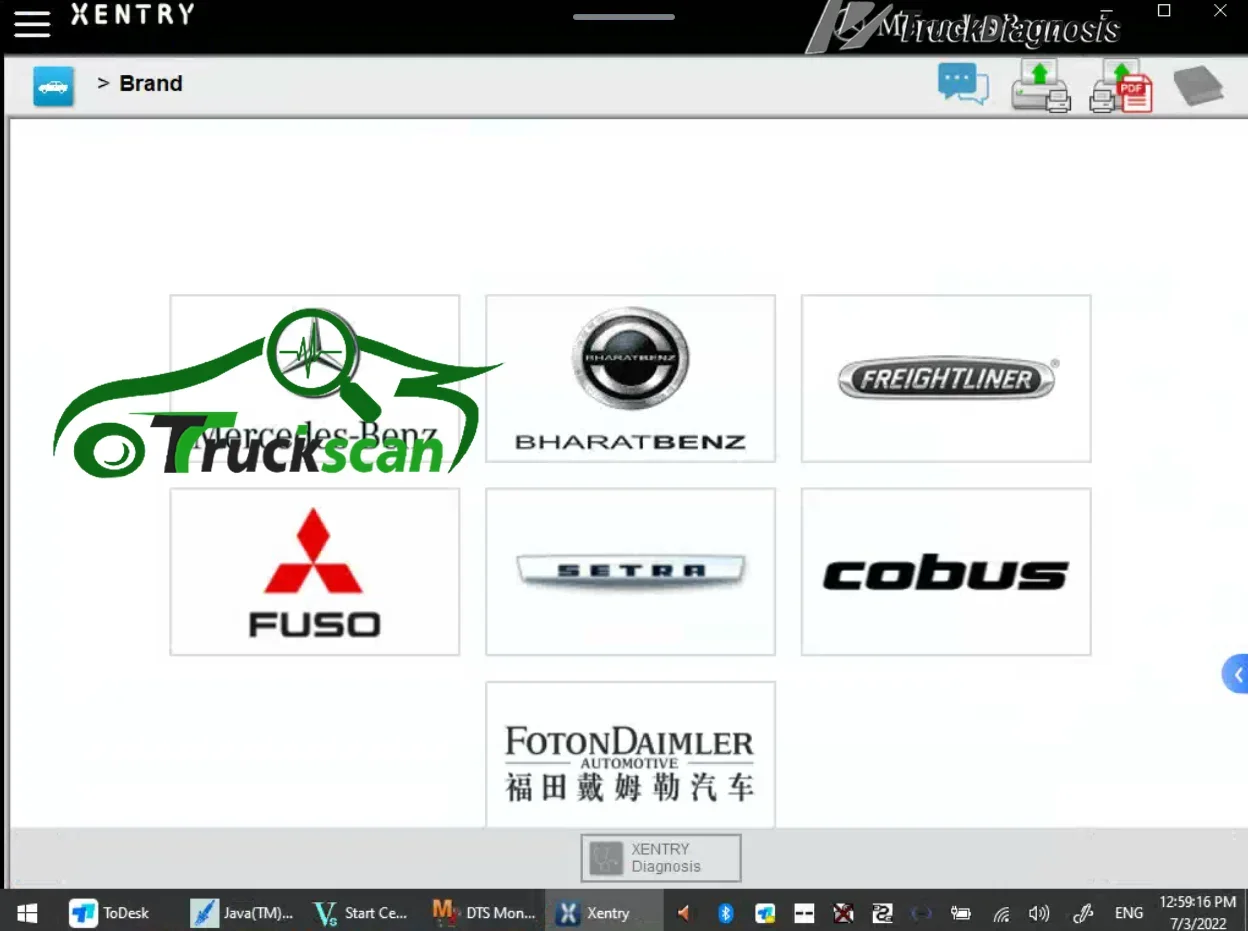
Task: Open the documentation book icon
Action: (1198, 84)
